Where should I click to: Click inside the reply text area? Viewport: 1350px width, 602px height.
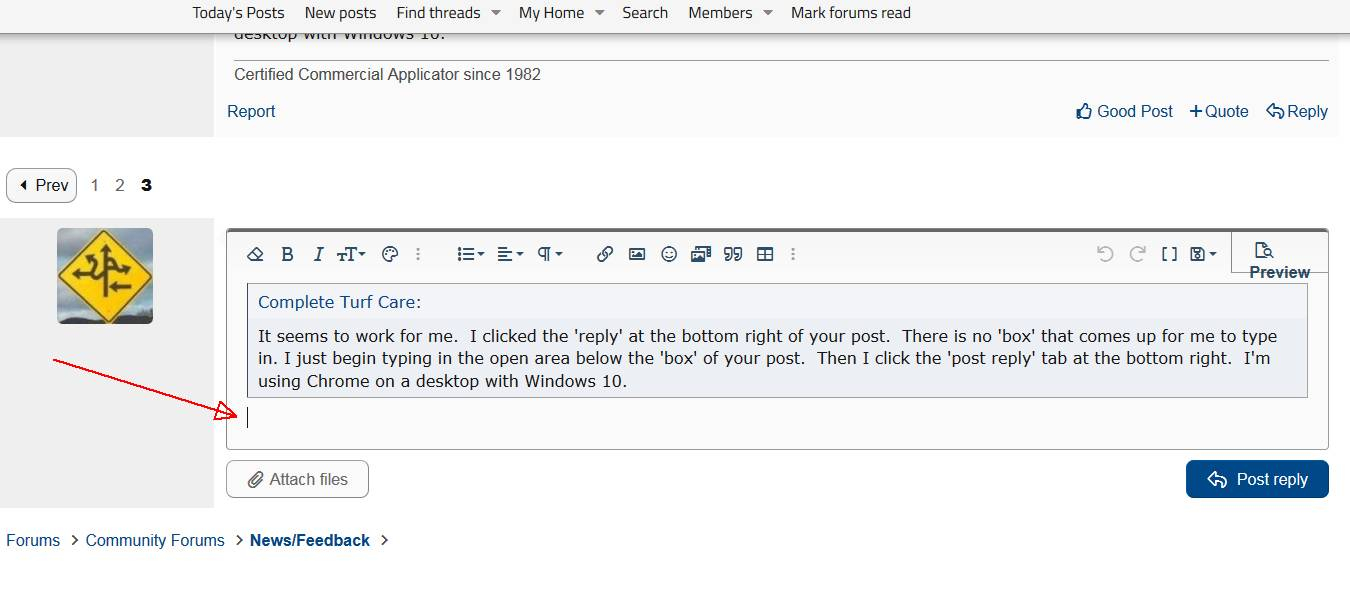[700, 420]
